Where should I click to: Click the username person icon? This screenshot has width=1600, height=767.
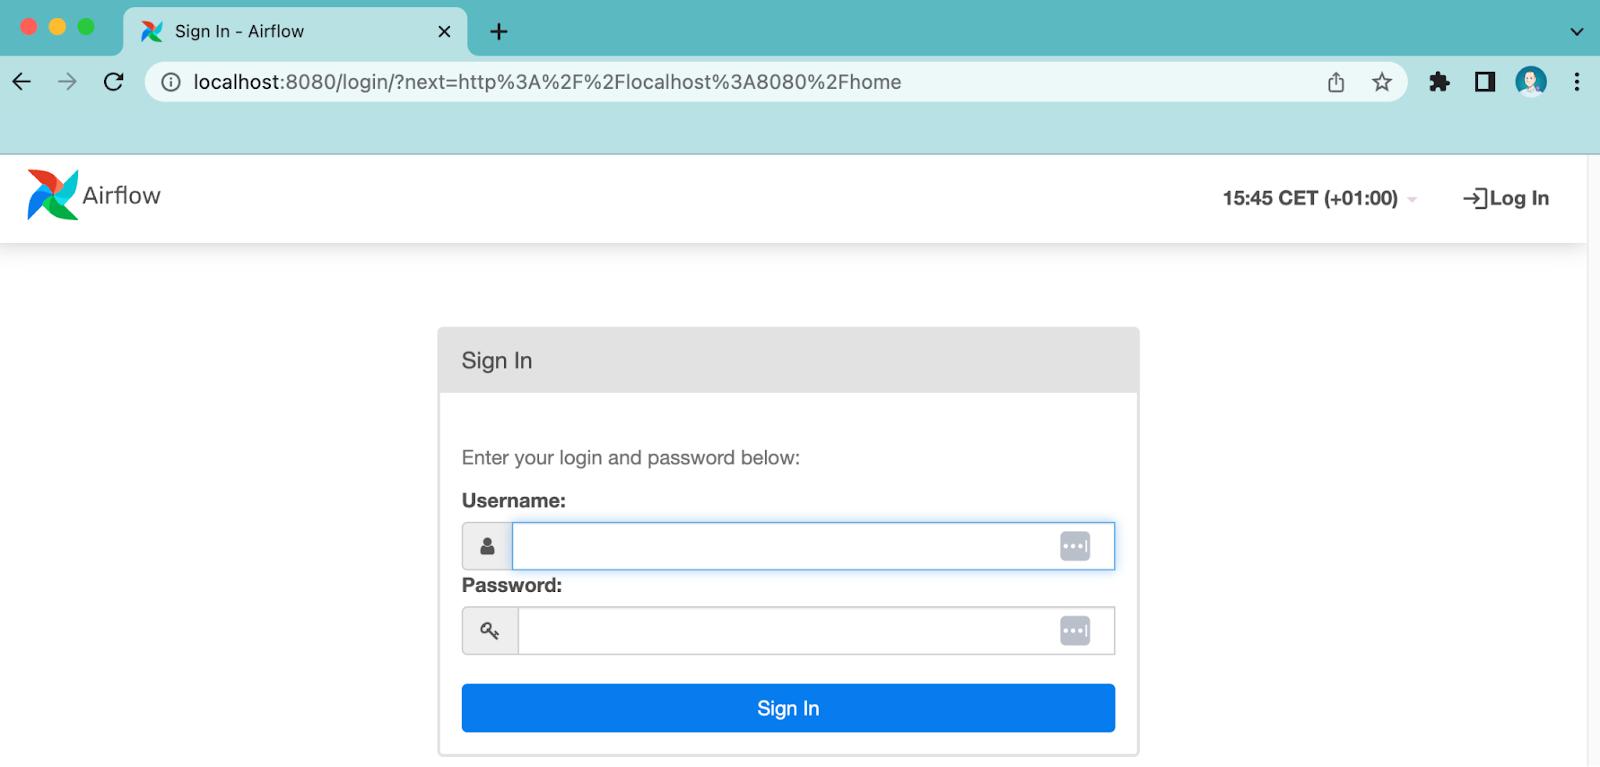(x=487, y=546)
